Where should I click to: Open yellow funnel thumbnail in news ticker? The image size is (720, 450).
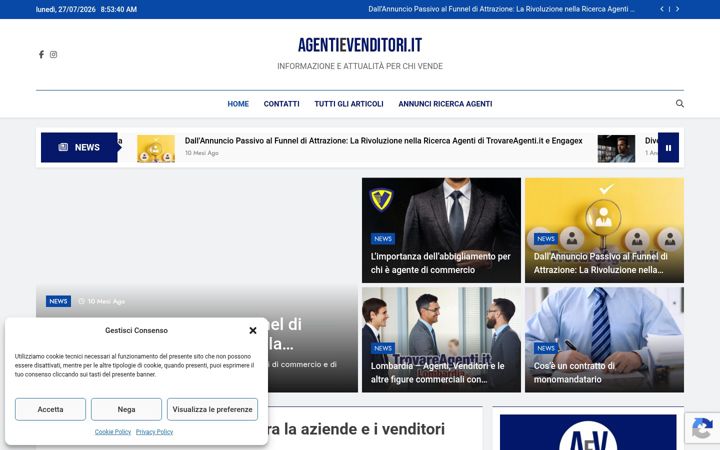(156, 149)
